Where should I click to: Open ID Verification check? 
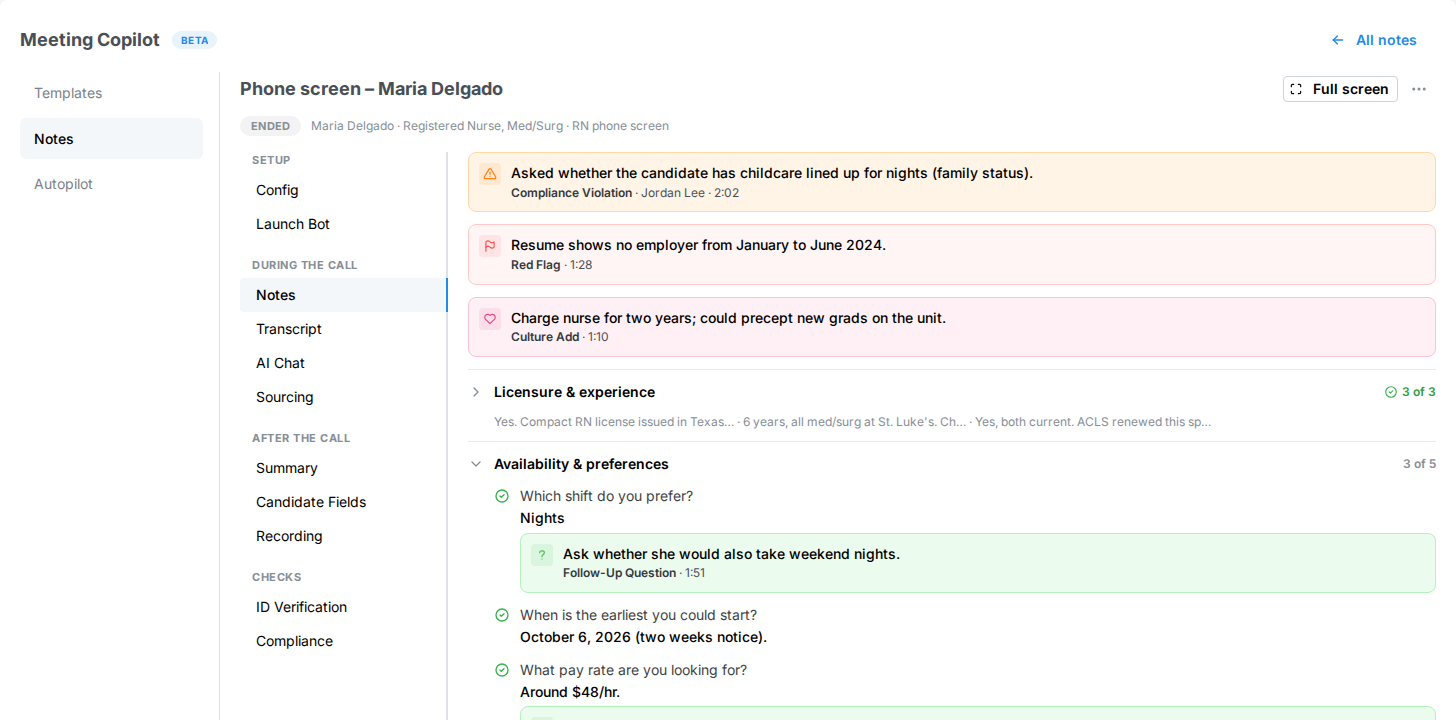(x=343, y=607)
